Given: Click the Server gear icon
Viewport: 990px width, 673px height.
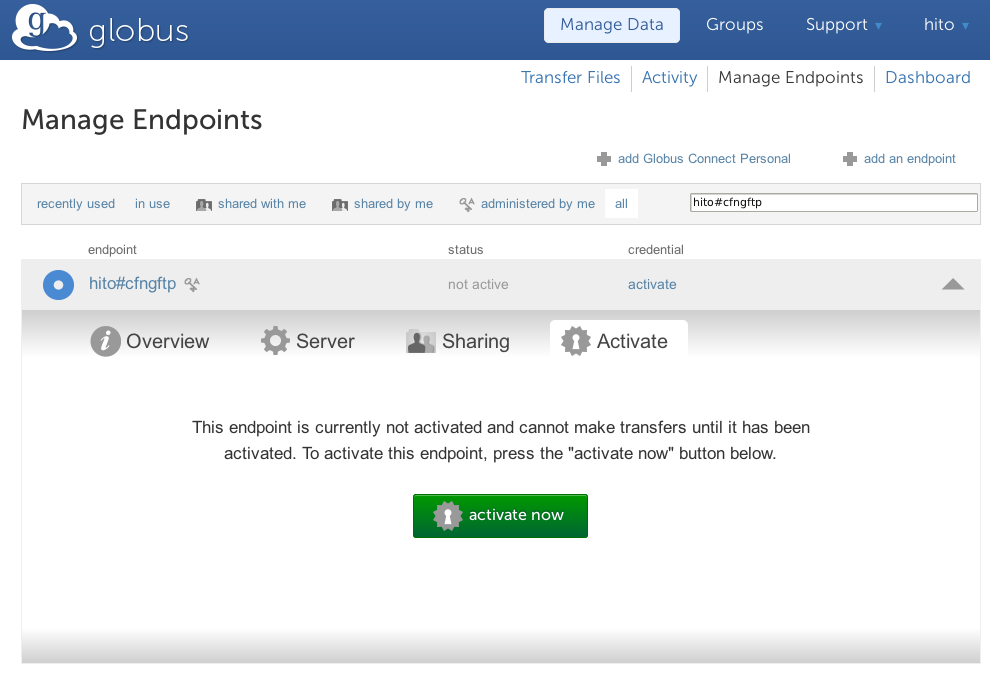Looking at the screenshot, I should click(x=275, y=341).
